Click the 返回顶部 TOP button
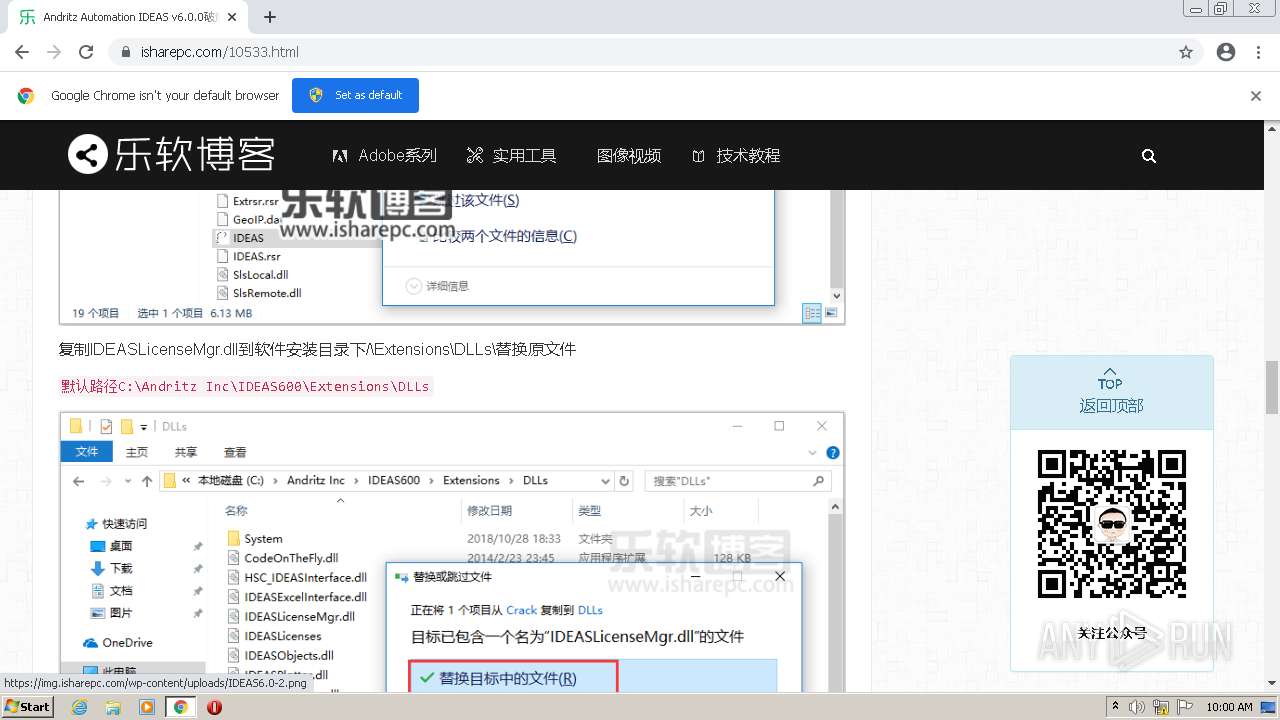 click(x=1111, y=392)
